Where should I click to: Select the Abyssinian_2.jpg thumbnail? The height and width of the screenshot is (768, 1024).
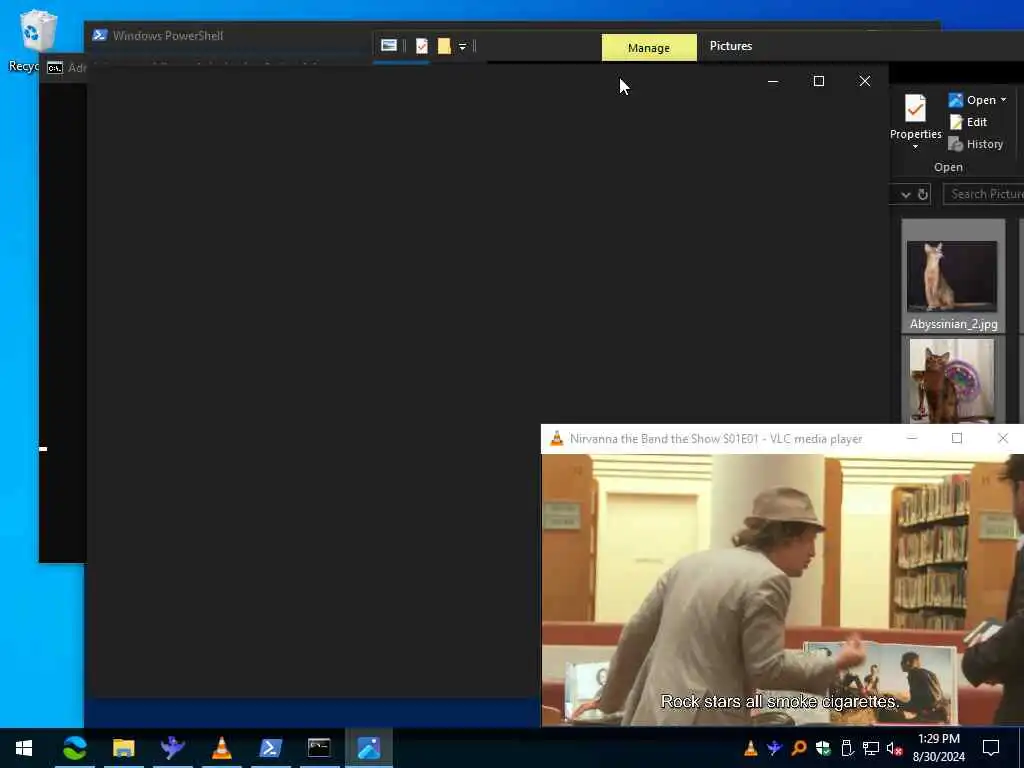point(952,276)
